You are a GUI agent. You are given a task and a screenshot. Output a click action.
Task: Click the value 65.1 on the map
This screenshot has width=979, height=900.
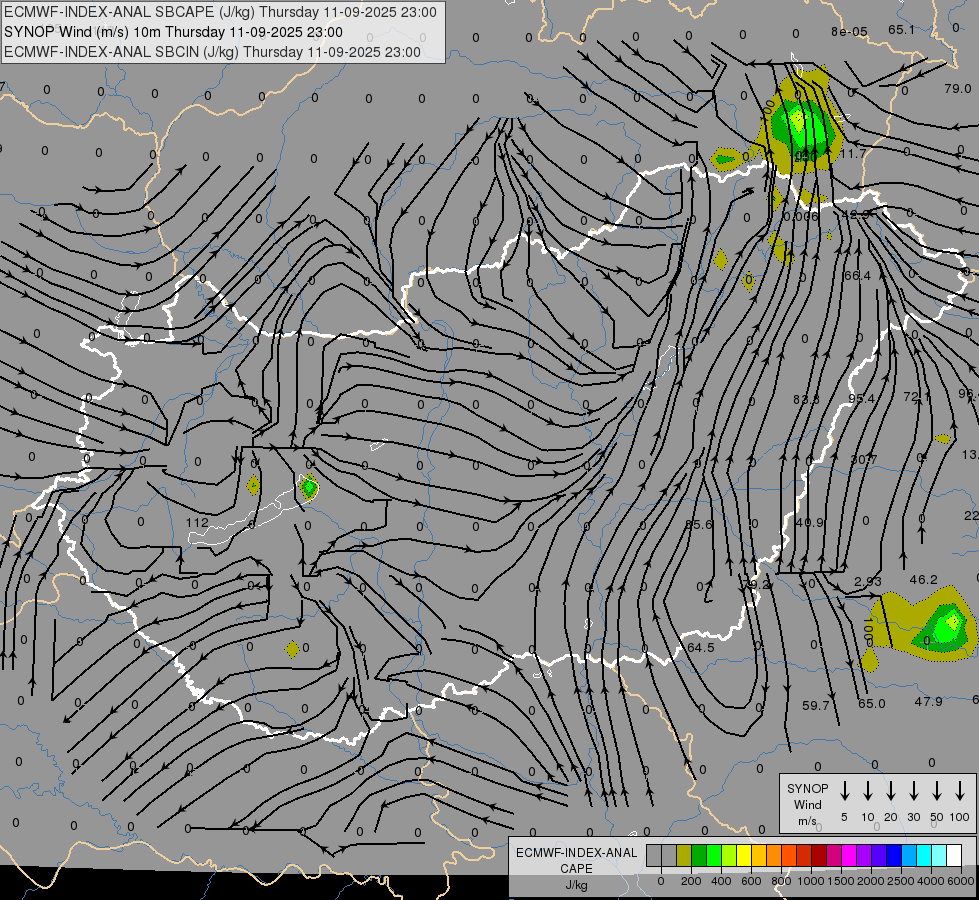coord(901,29)
